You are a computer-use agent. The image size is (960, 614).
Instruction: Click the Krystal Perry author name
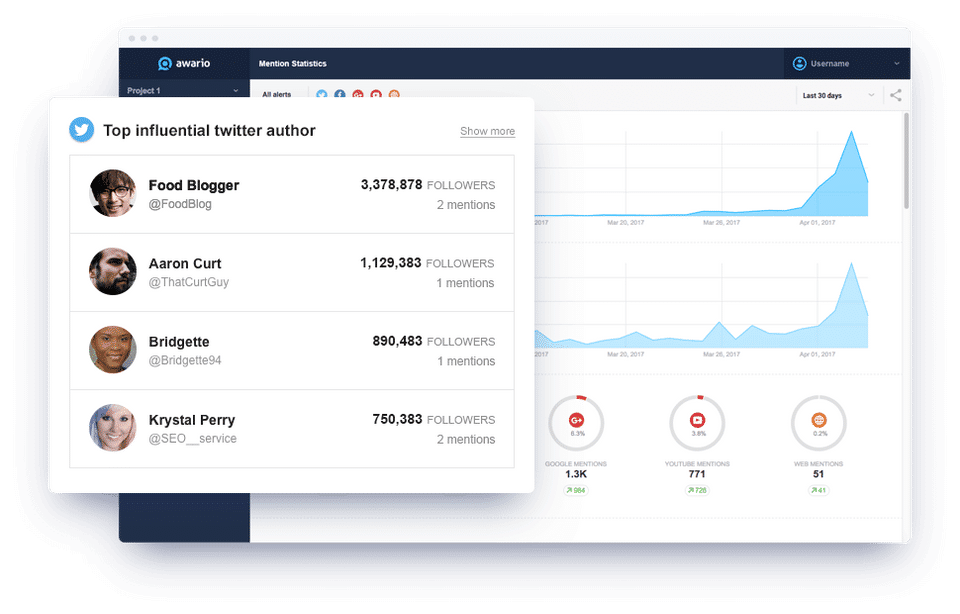coord(192,421)
